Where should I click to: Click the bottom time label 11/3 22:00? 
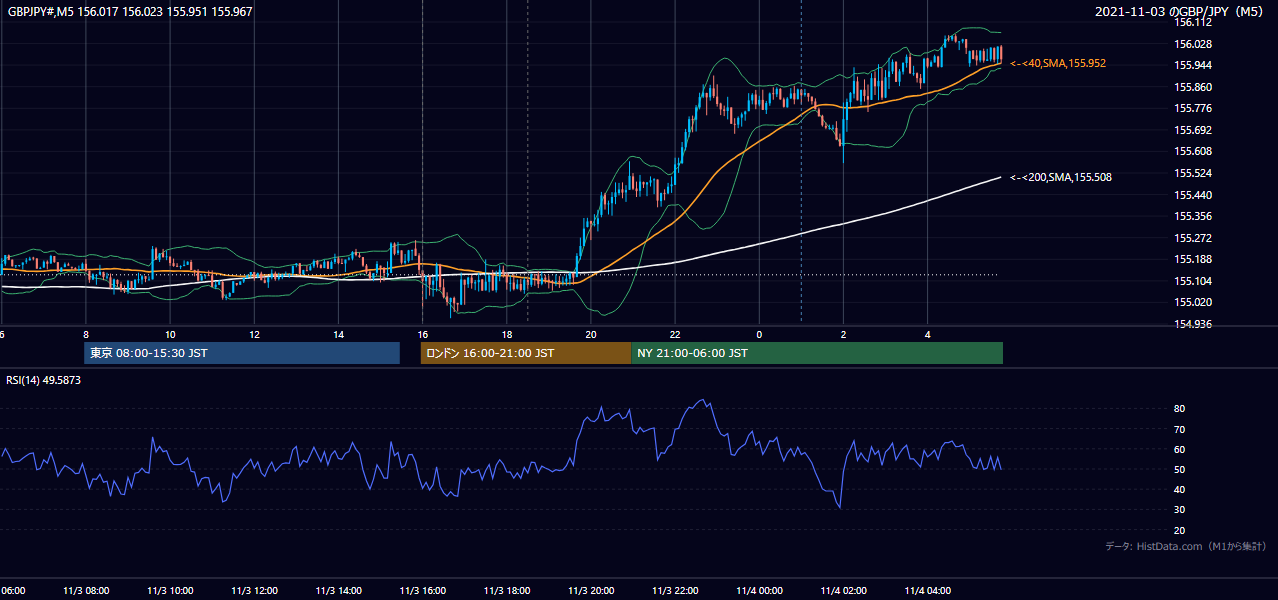tap(675, 590)
